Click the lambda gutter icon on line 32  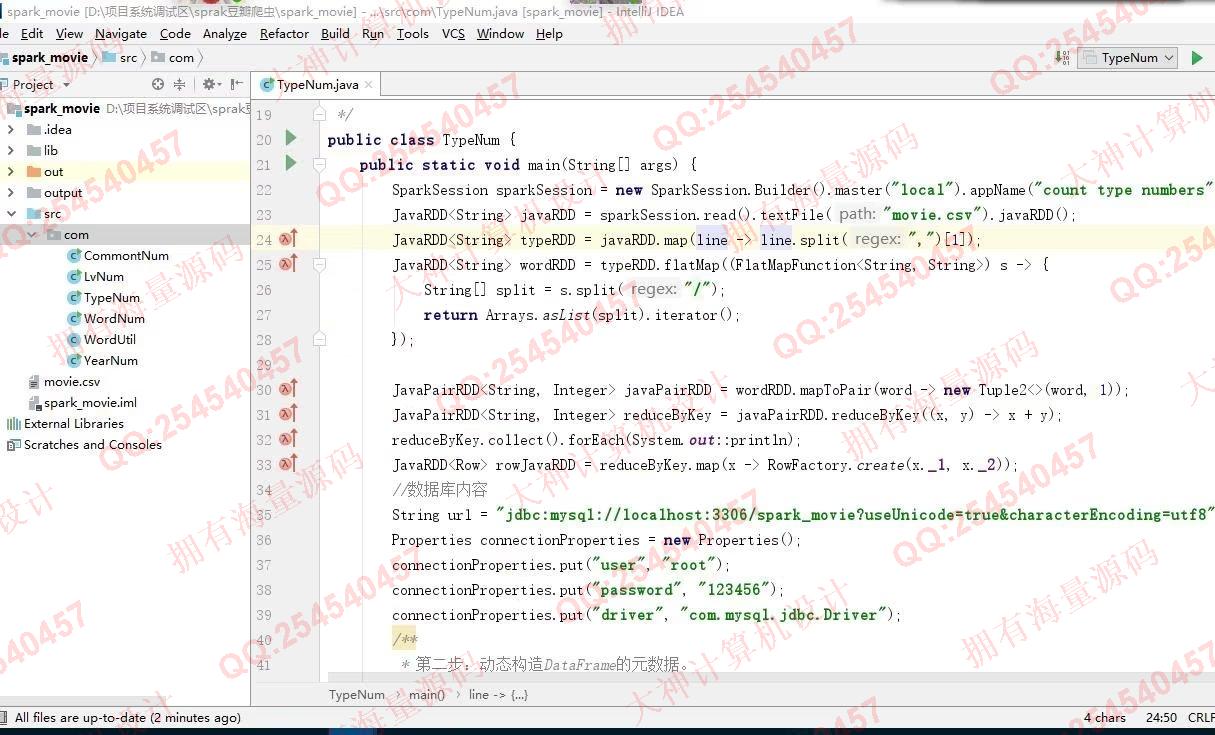click(x=288, y=438)
